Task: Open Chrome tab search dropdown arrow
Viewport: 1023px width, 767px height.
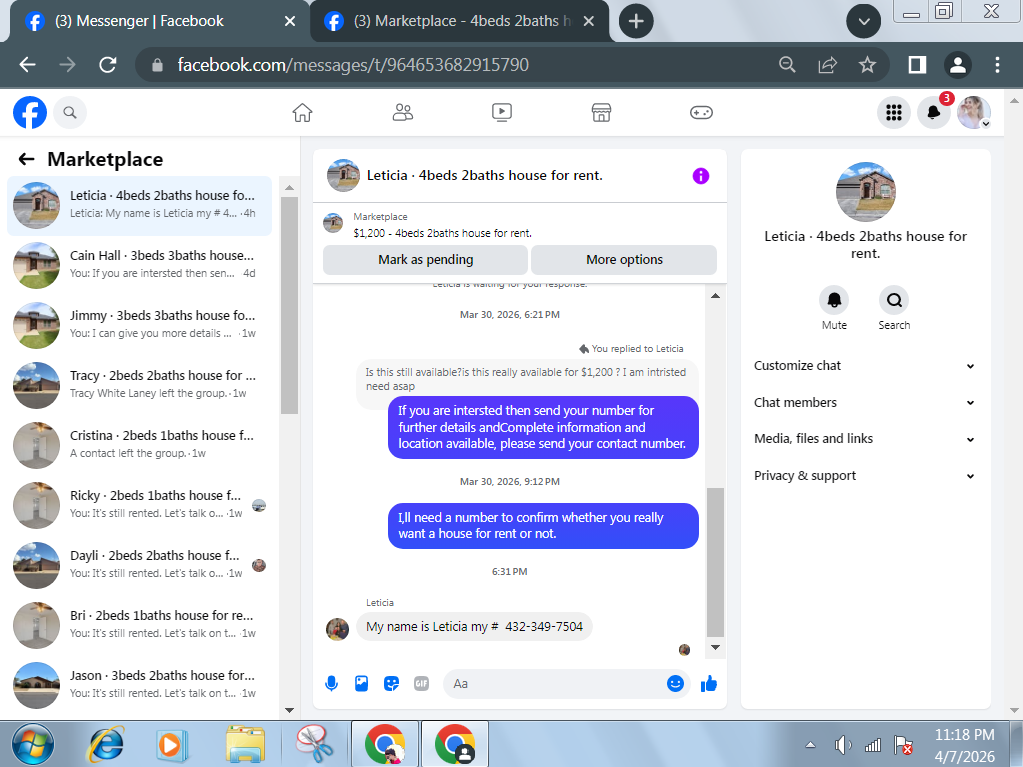Action: (863, 22)
